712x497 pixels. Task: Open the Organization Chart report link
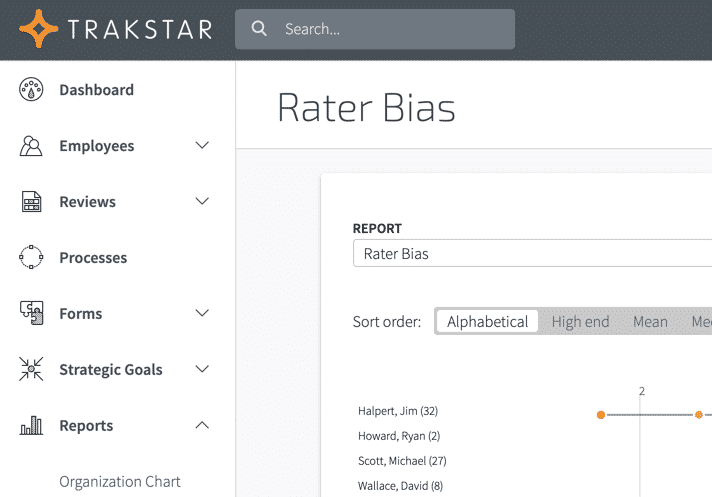click(120, 482)
